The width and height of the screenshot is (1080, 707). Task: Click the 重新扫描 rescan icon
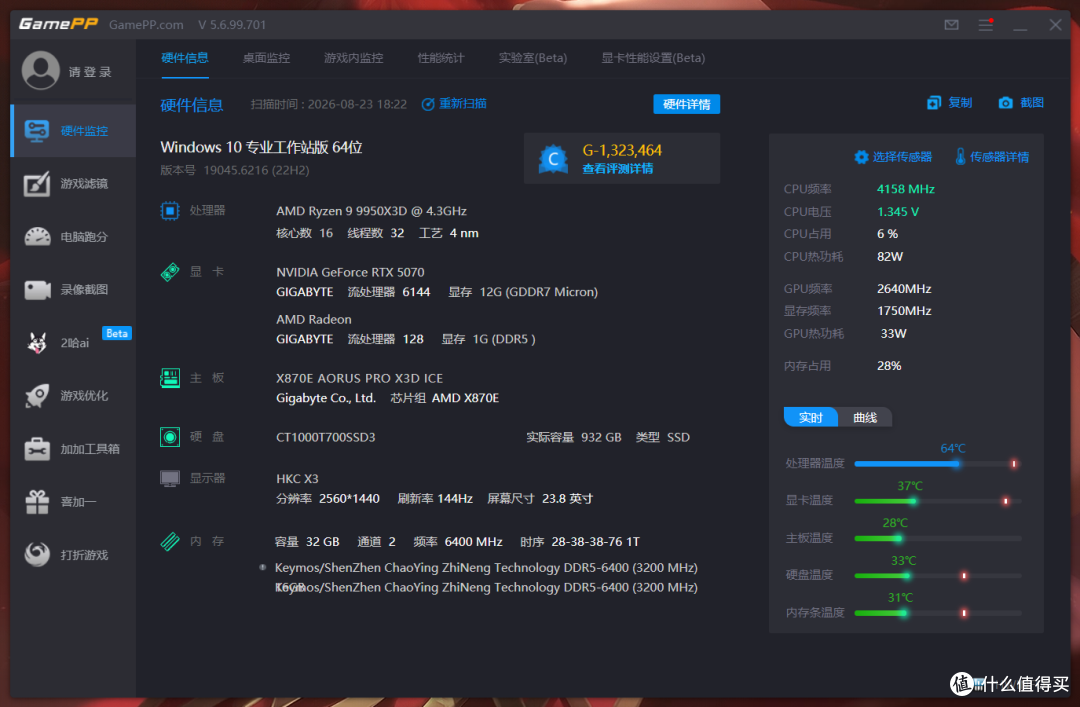pos(428,104)
